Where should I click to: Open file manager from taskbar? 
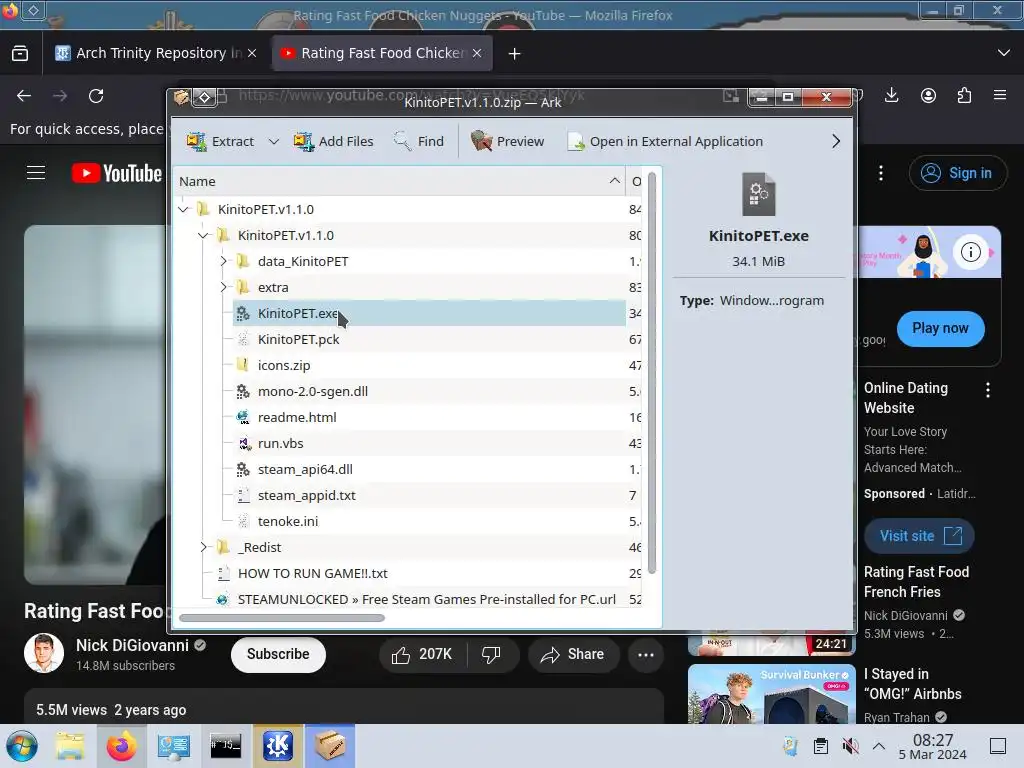click(70, 746)
